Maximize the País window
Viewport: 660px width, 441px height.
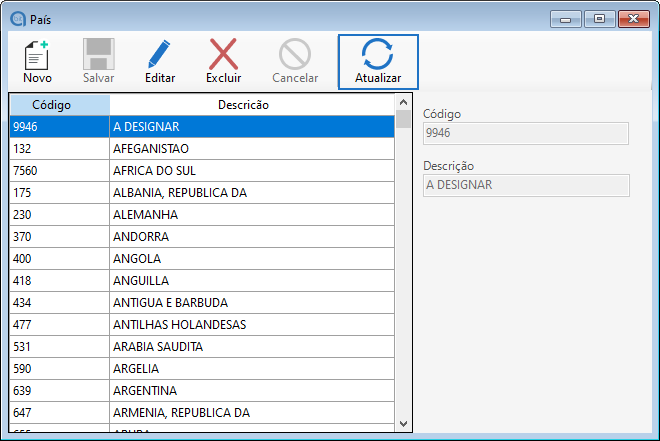click(599, 18)
